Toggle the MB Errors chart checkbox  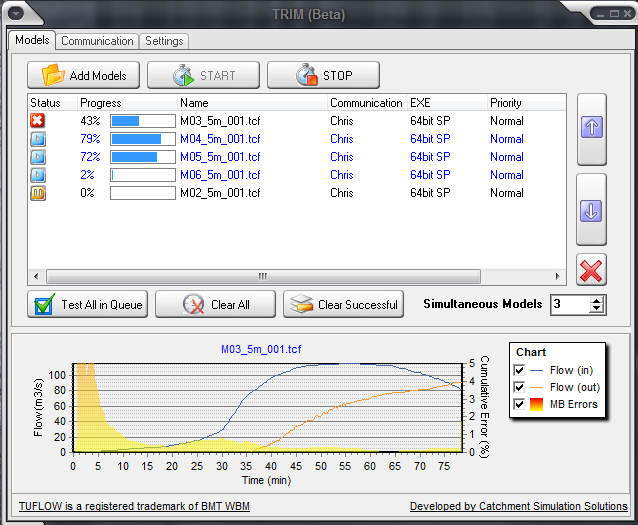[519, 405]
